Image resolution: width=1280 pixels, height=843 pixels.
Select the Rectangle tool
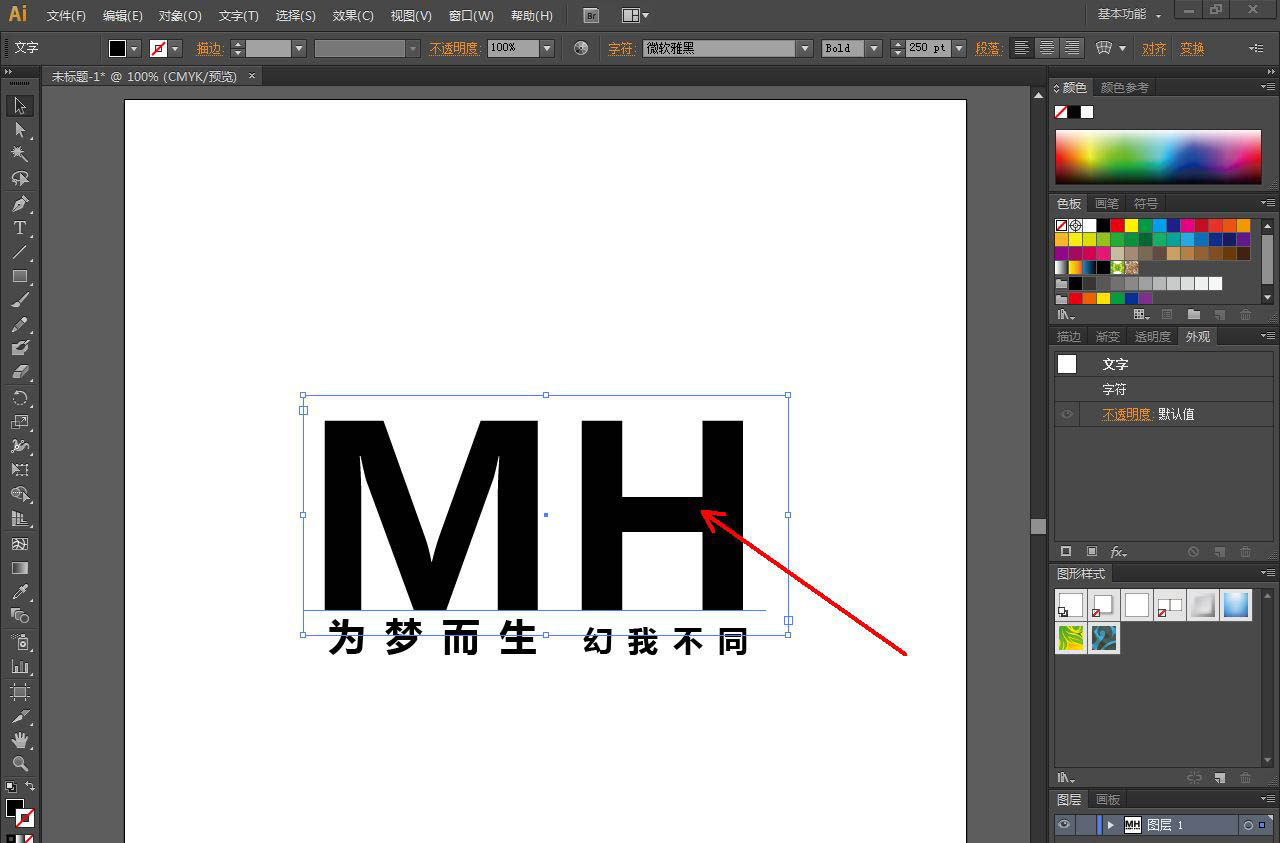coord(20,276)
